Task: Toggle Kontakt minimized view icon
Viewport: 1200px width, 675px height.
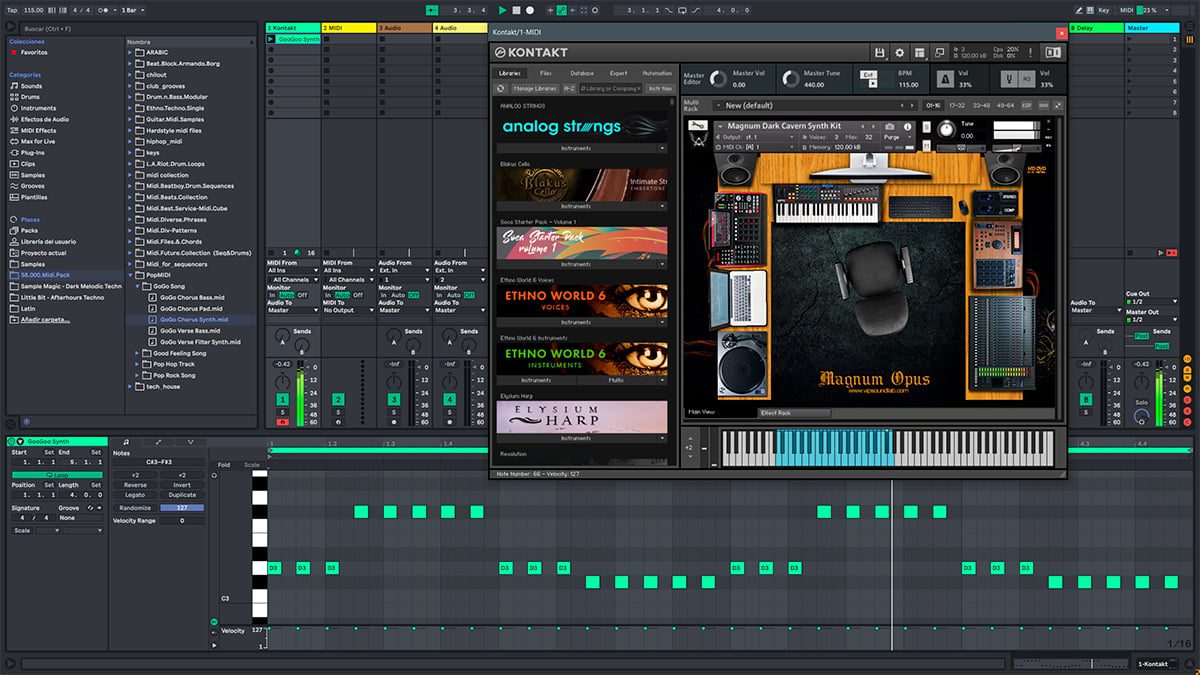Action: pos(940,52)
